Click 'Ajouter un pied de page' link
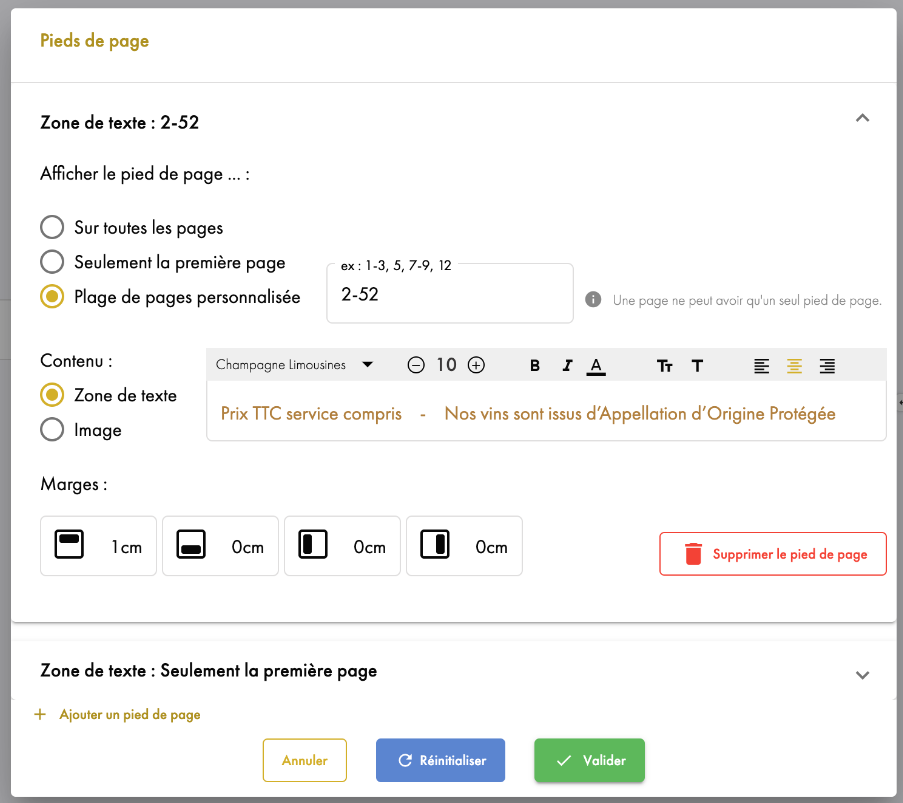 coord(130,715)
